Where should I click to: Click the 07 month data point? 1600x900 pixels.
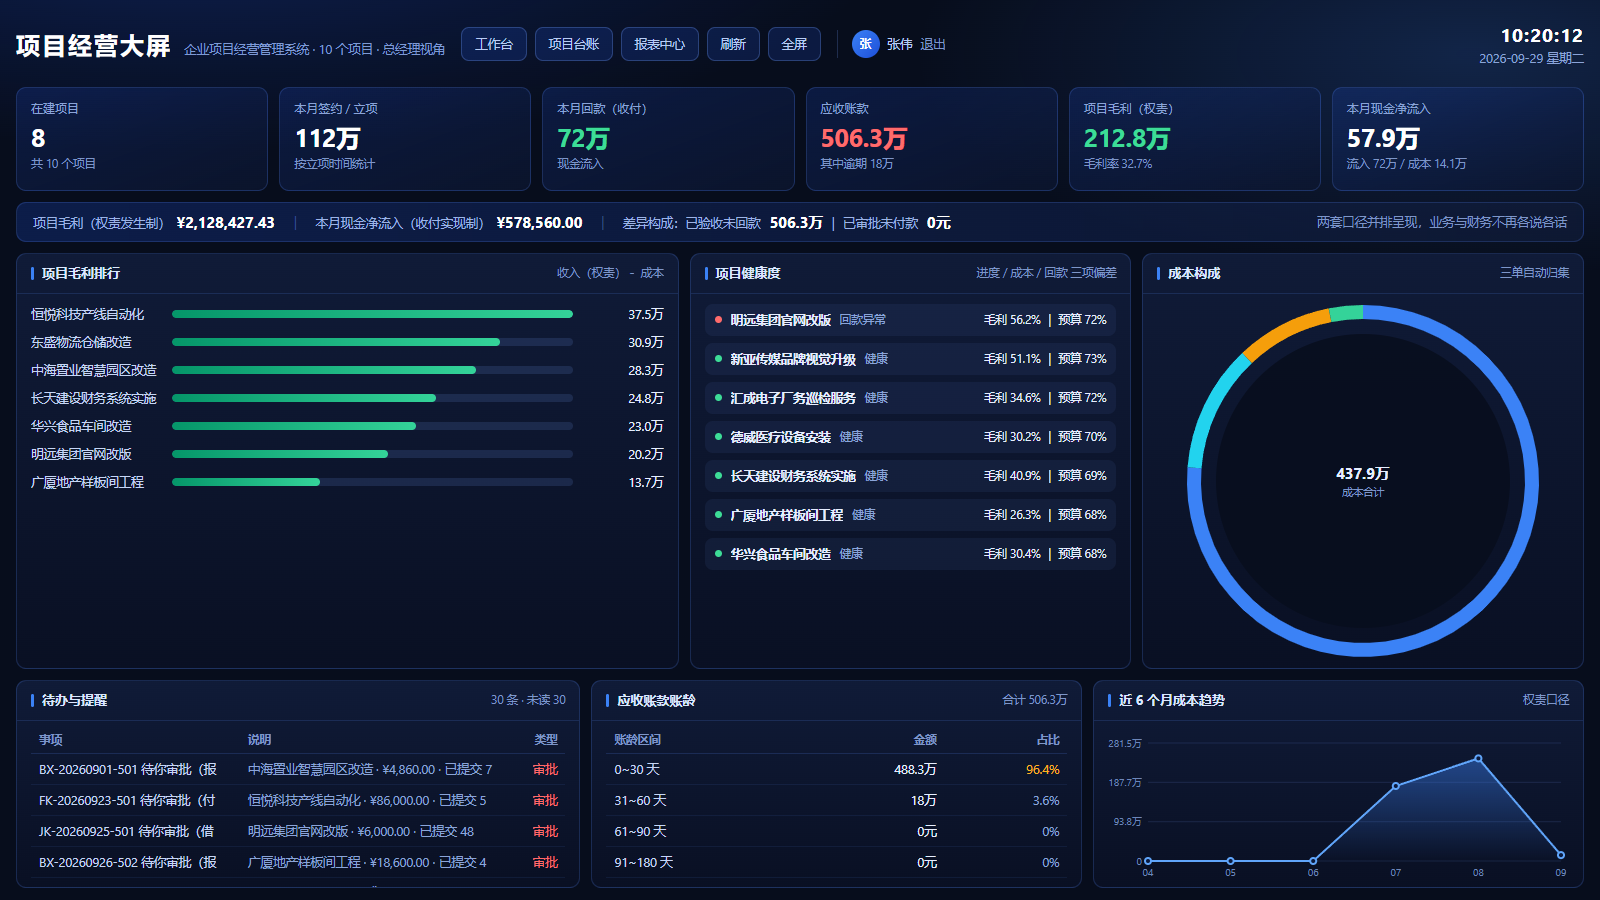pos(1396,786)
